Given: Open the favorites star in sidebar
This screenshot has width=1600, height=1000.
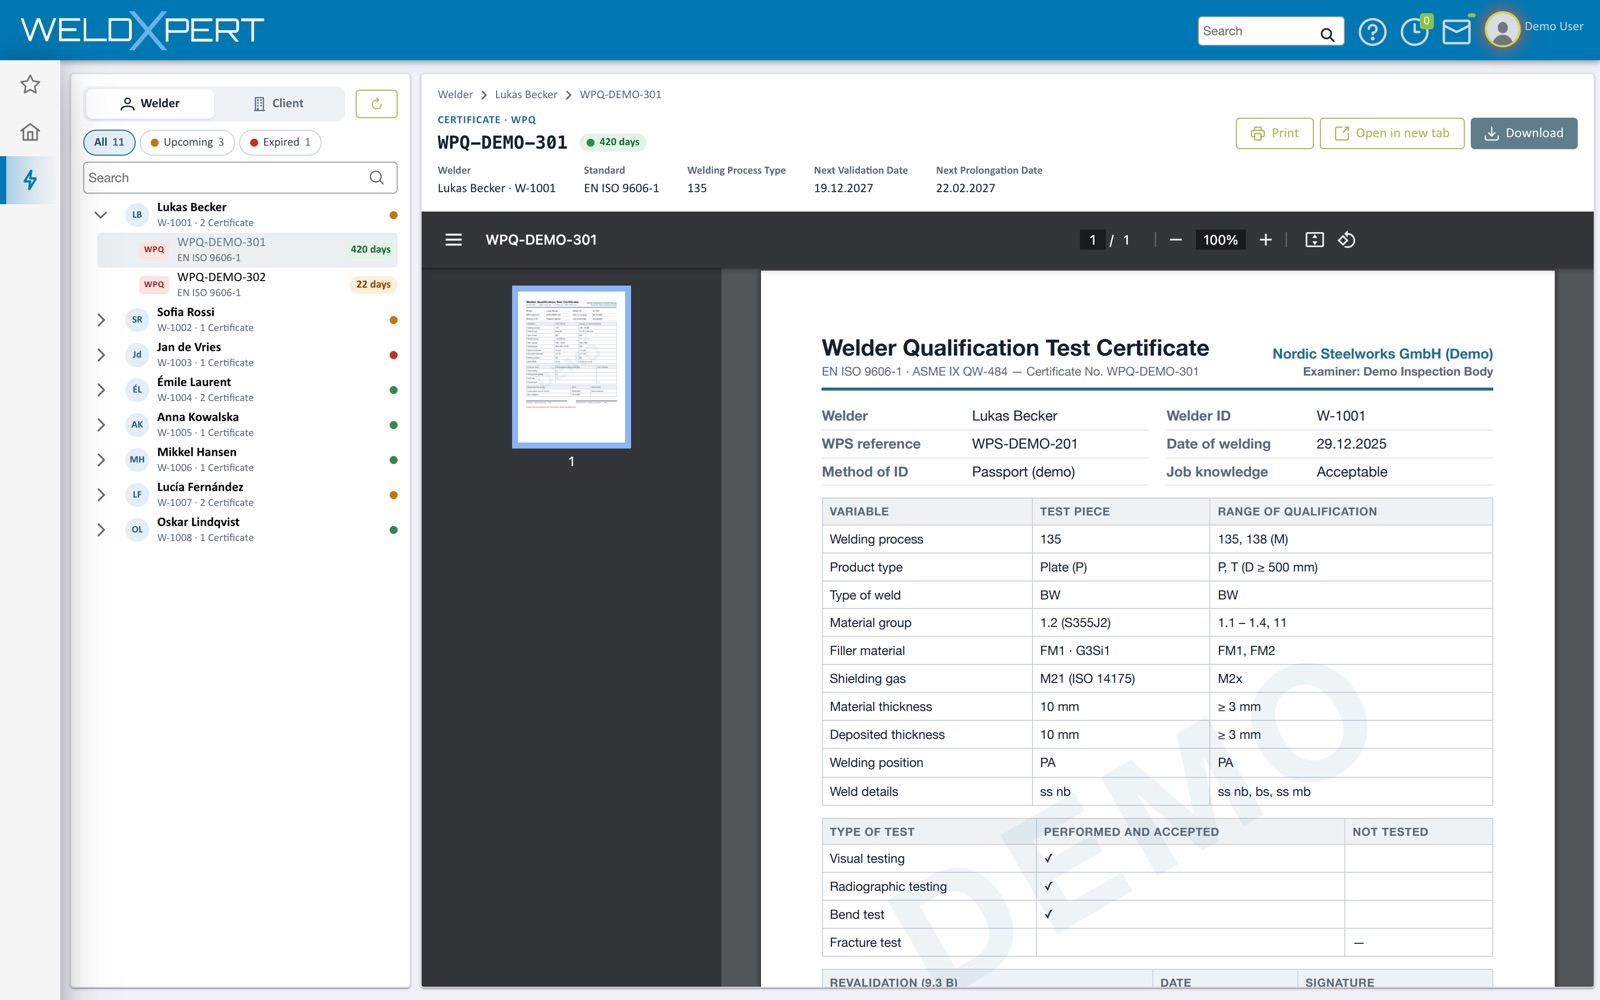Looking at the screenshot, I should pyautogui.click(x=30, y=85).
